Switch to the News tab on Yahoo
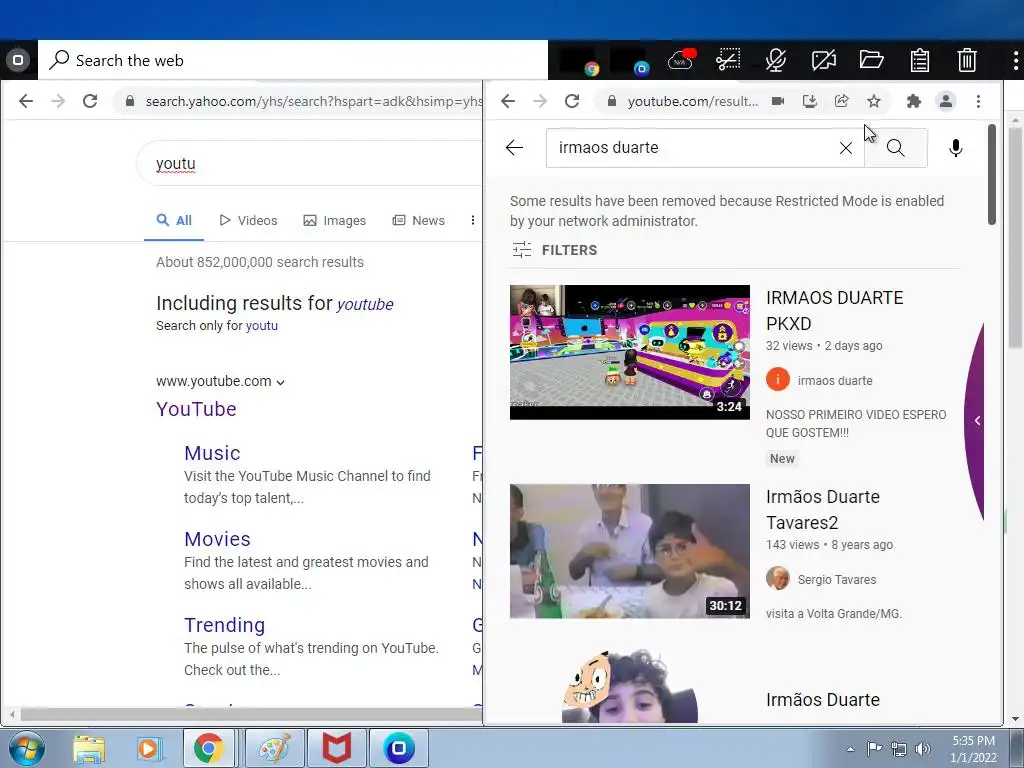Image resolution: width=1024 pixels, height=768 pixels. (419, 221)
